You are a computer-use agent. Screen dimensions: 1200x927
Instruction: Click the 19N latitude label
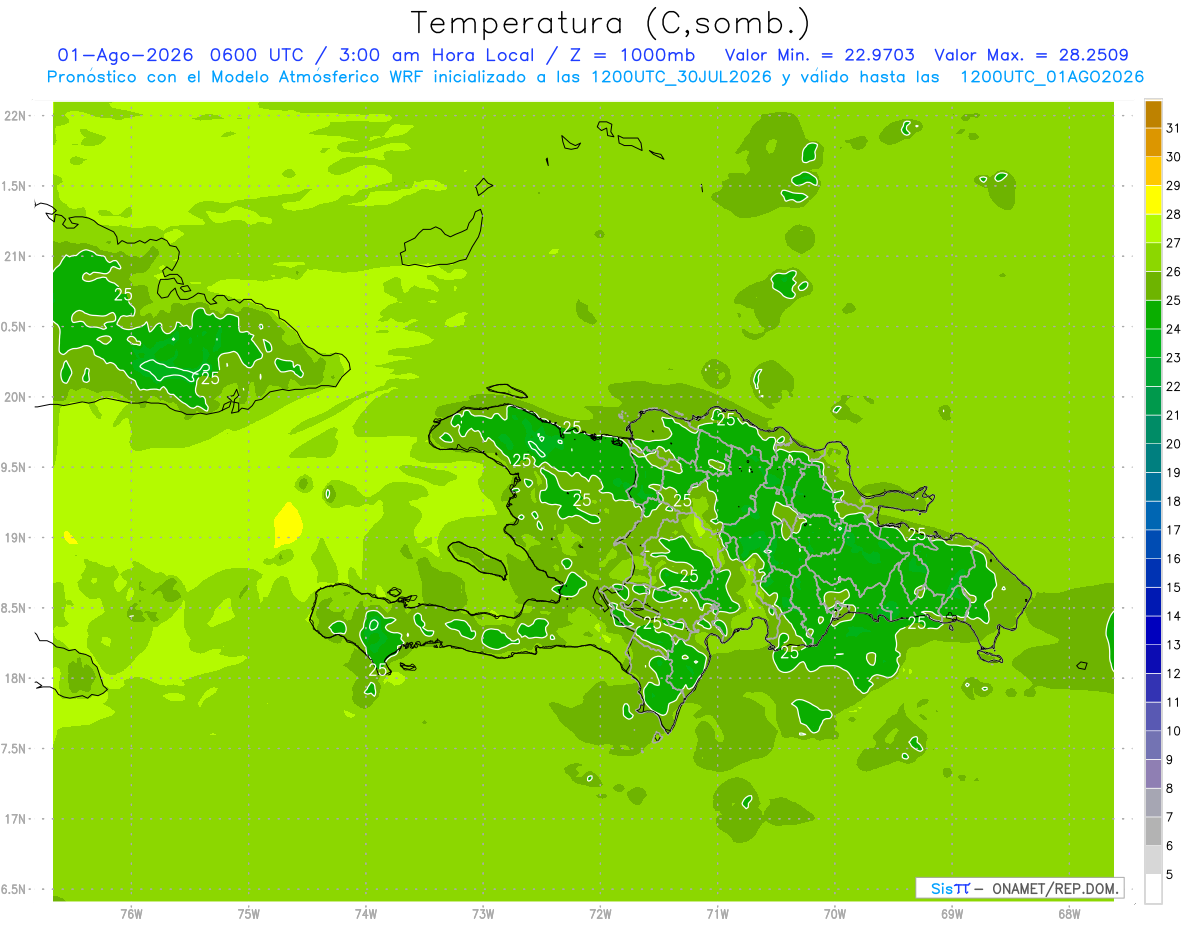[x=16, y=538]
